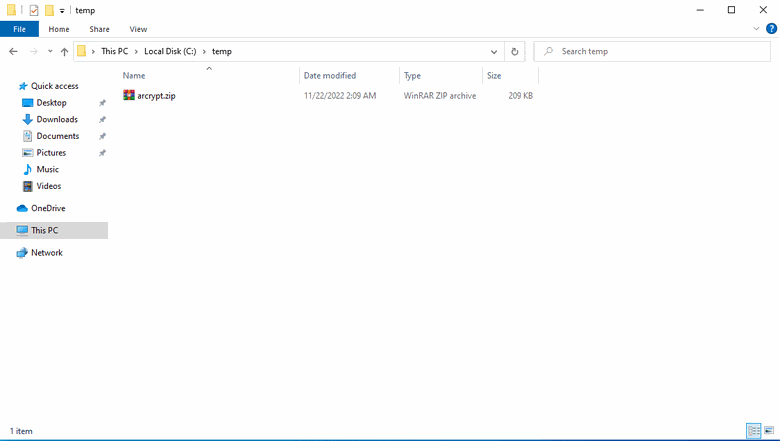
Task: Click the WinRAR ZIP archive type cell
Action: [440, 95]
